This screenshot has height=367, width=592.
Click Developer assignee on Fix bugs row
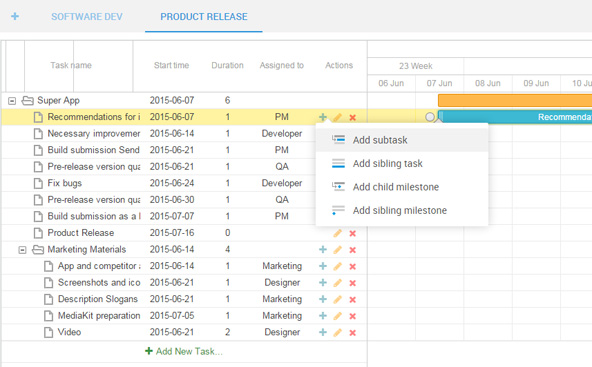[282, 184]
